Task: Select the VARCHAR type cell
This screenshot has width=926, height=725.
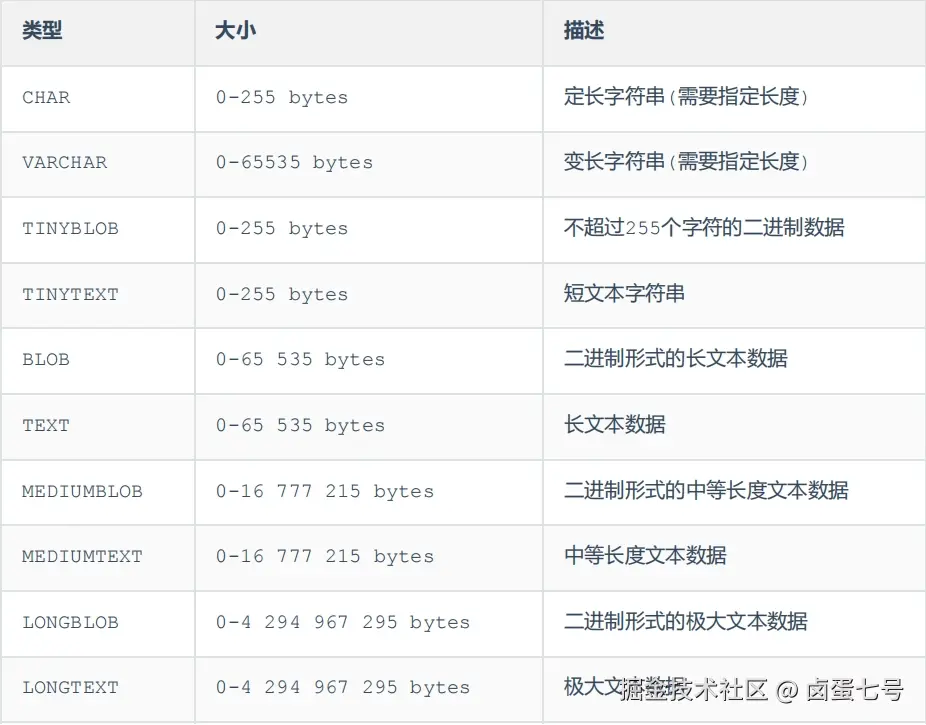Action: point(64,163)
